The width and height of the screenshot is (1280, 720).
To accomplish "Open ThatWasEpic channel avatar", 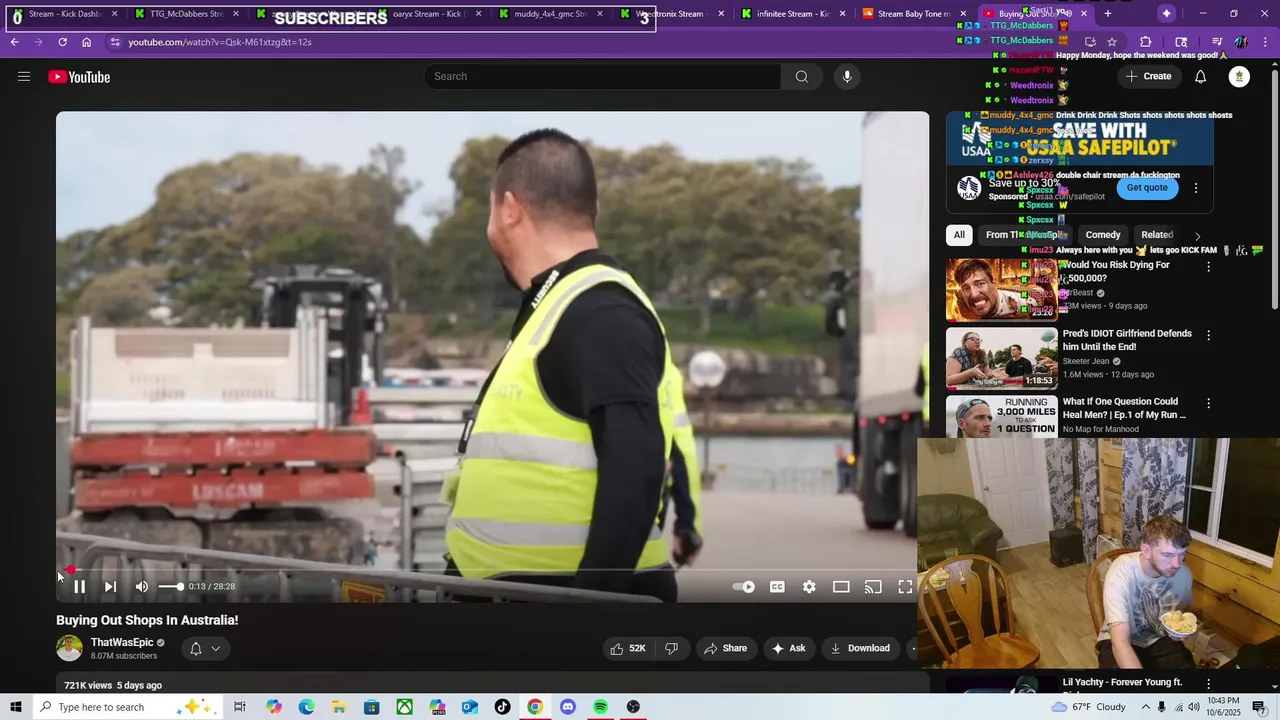I will (x=69, y=648).
